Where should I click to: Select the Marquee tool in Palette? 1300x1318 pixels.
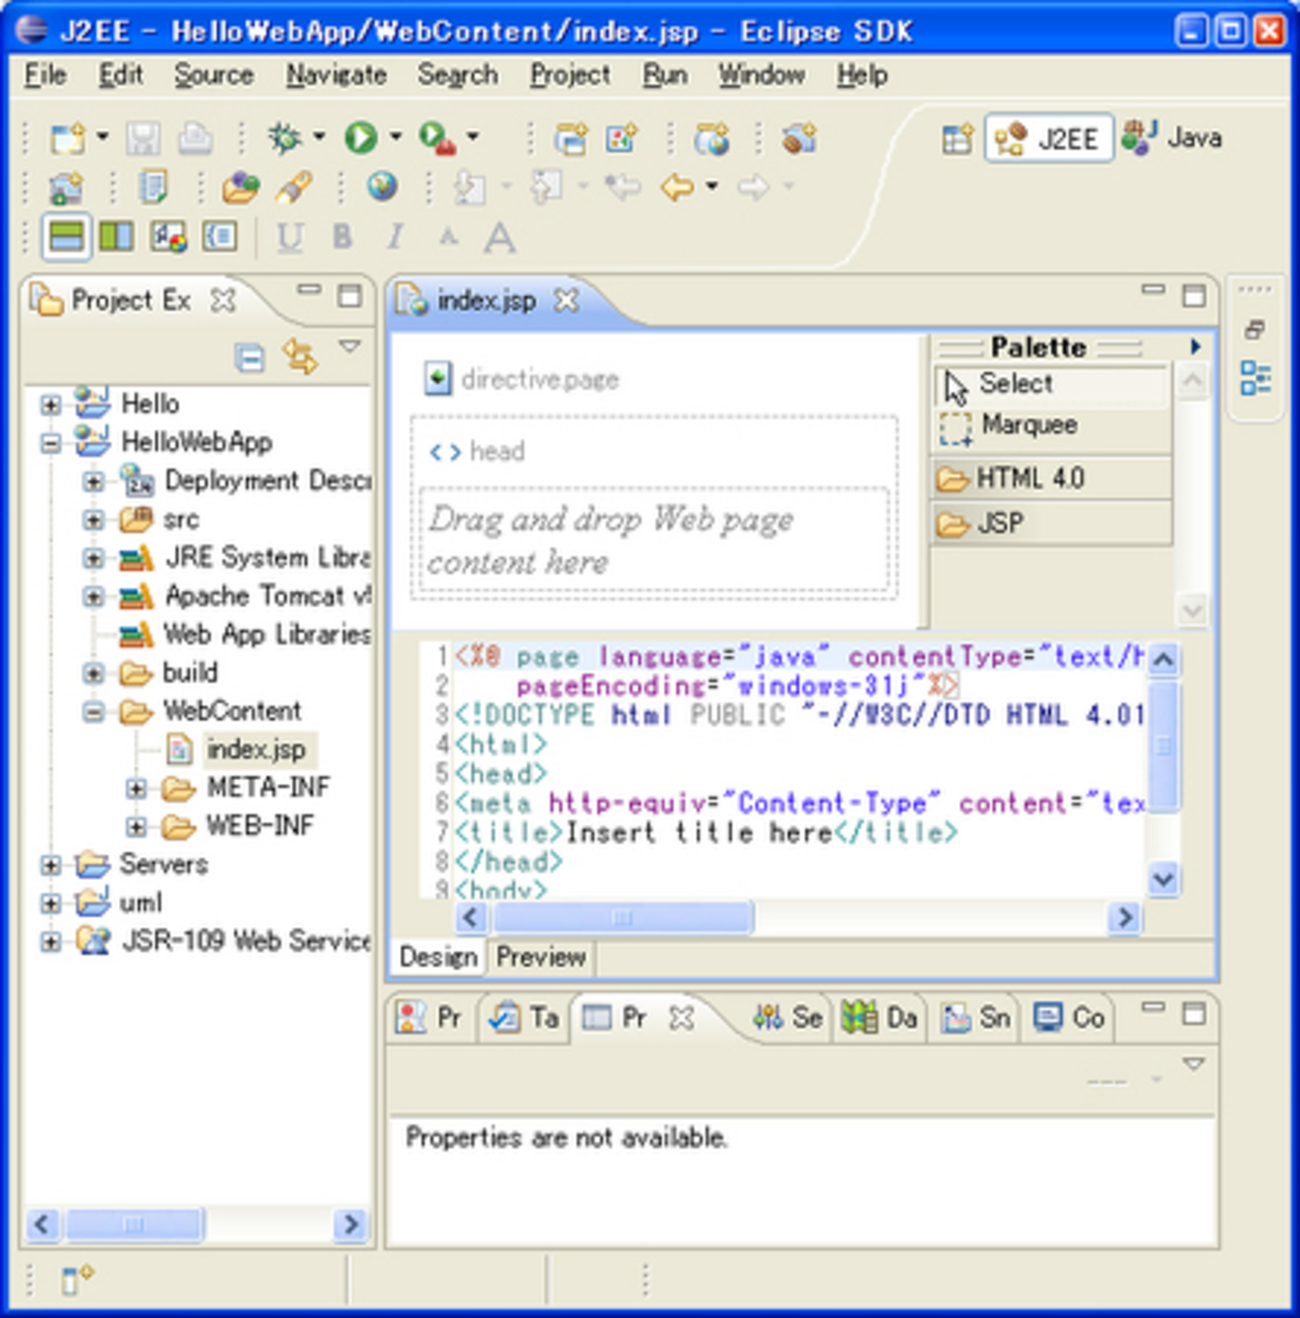coord(1050,426)
